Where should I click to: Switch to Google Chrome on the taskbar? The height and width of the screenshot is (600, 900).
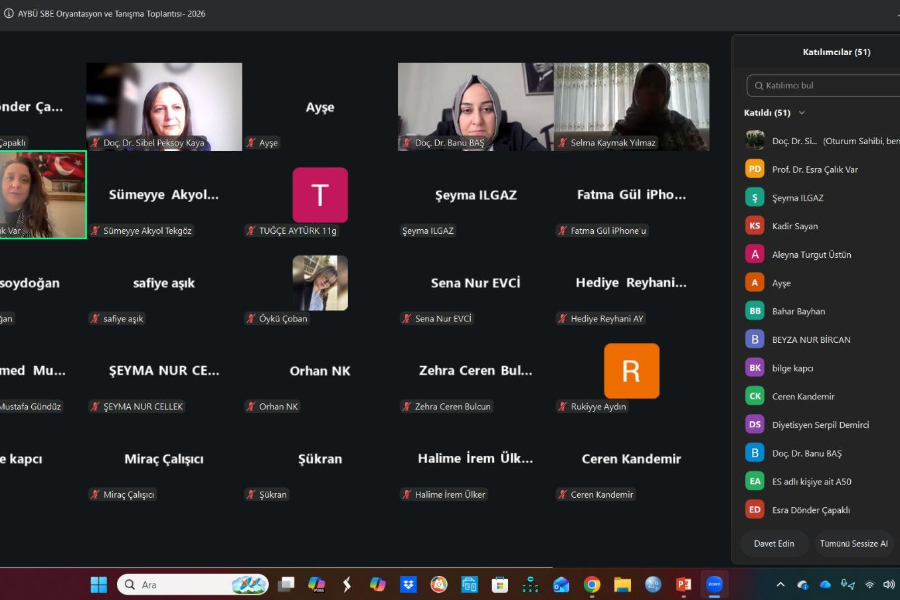(592, 584)
